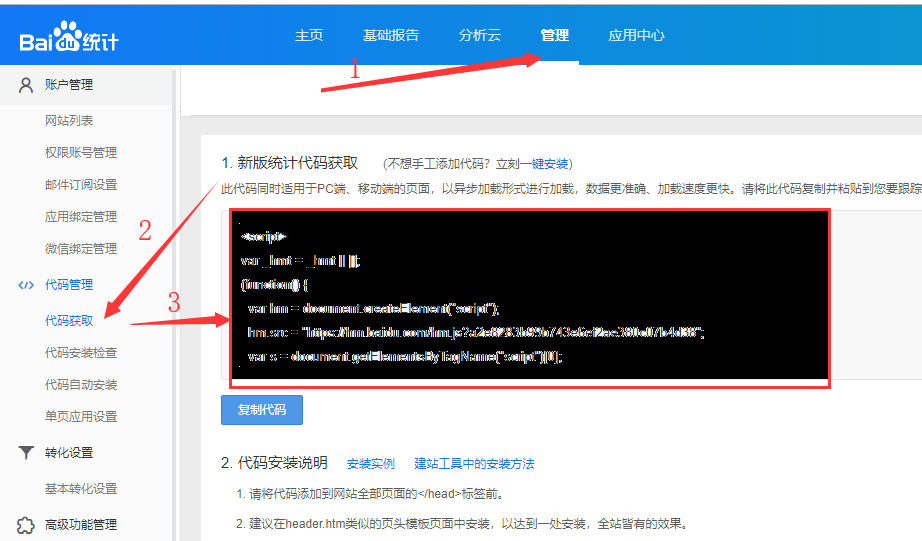
Task: Open the 安装实例 link
Action: click(370, 464)
